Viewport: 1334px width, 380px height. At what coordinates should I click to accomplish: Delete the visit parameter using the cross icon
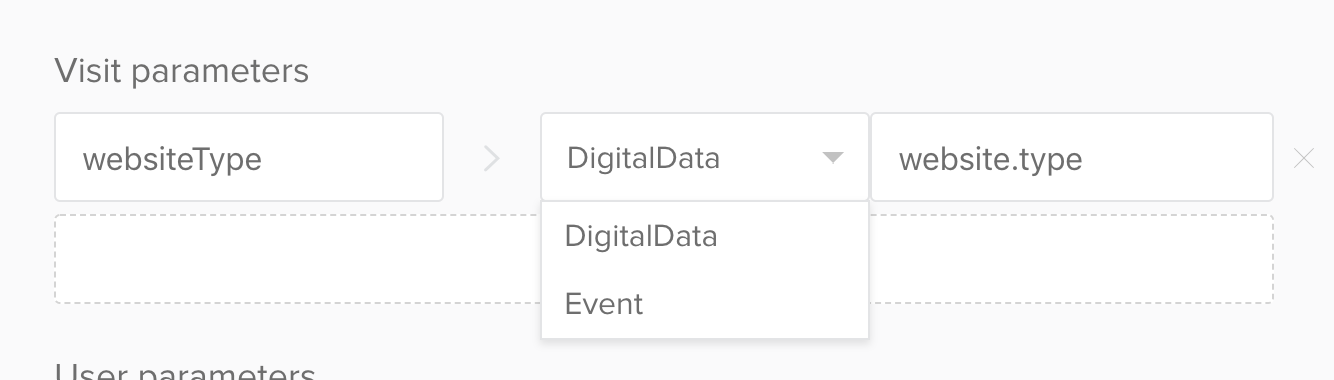pos(1303,158)
